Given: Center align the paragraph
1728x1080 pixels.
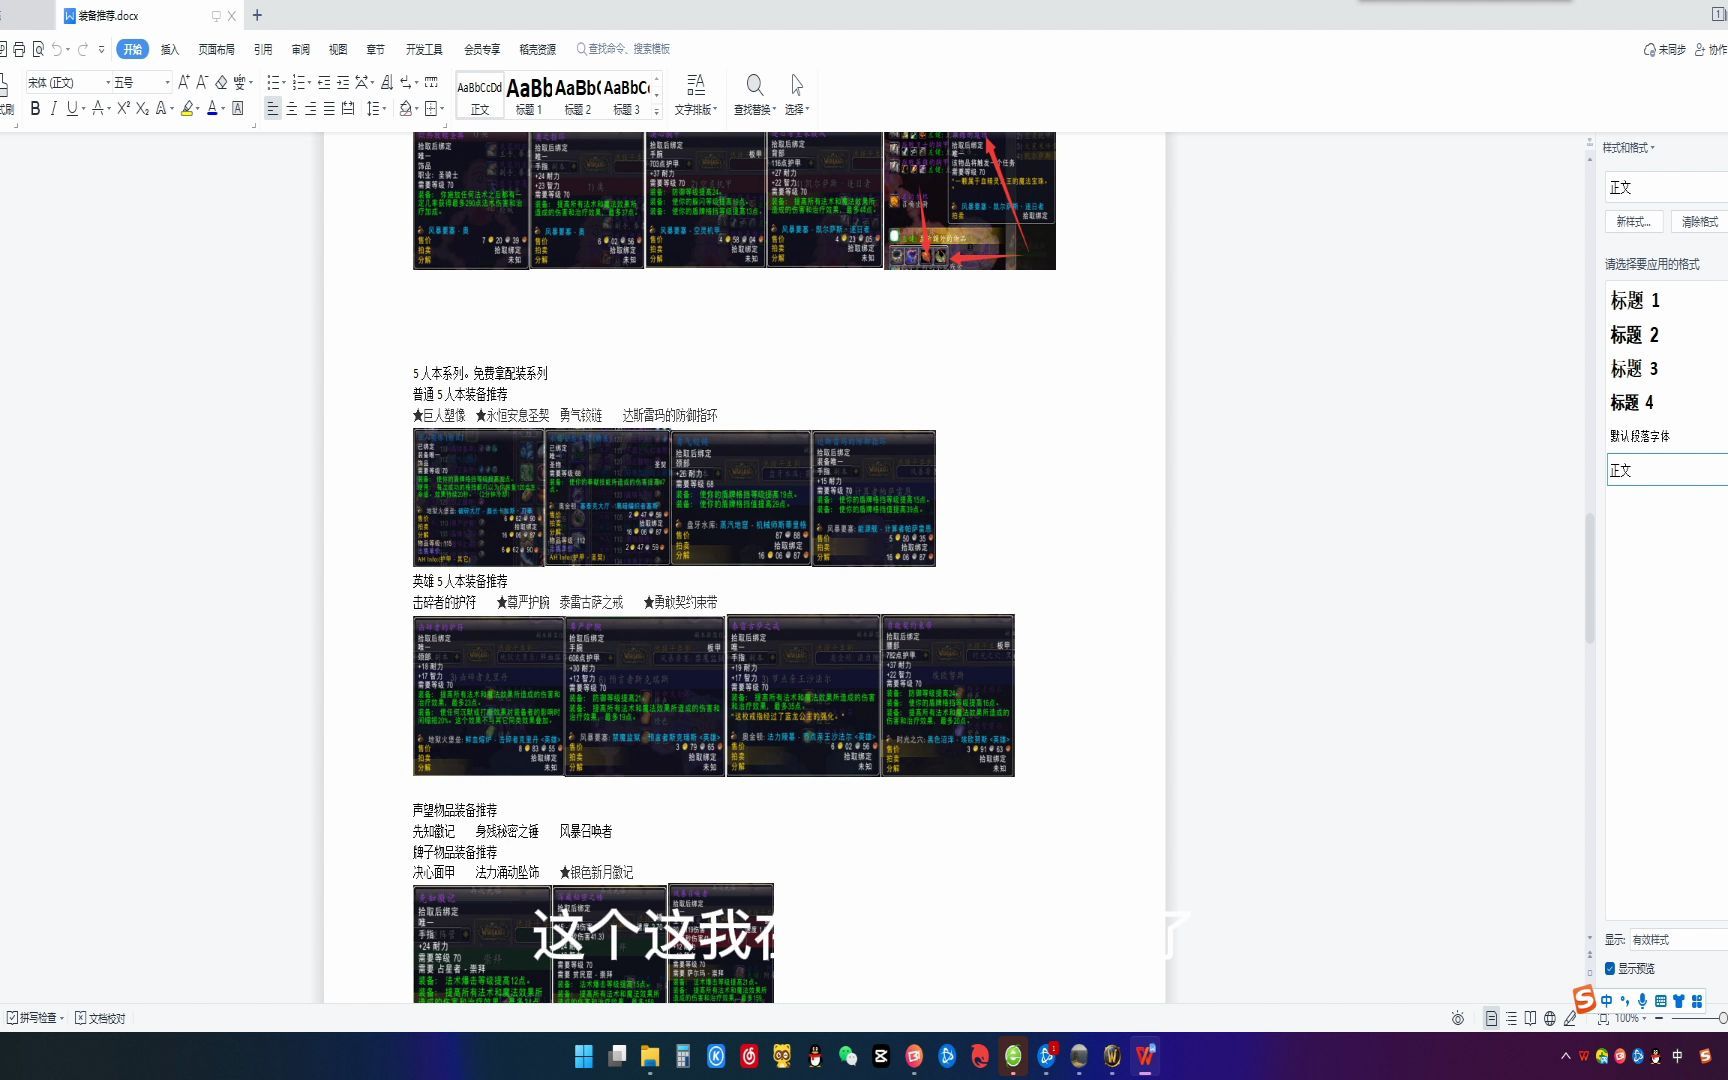Looking at the screenshot, I should tap(292, 108).
